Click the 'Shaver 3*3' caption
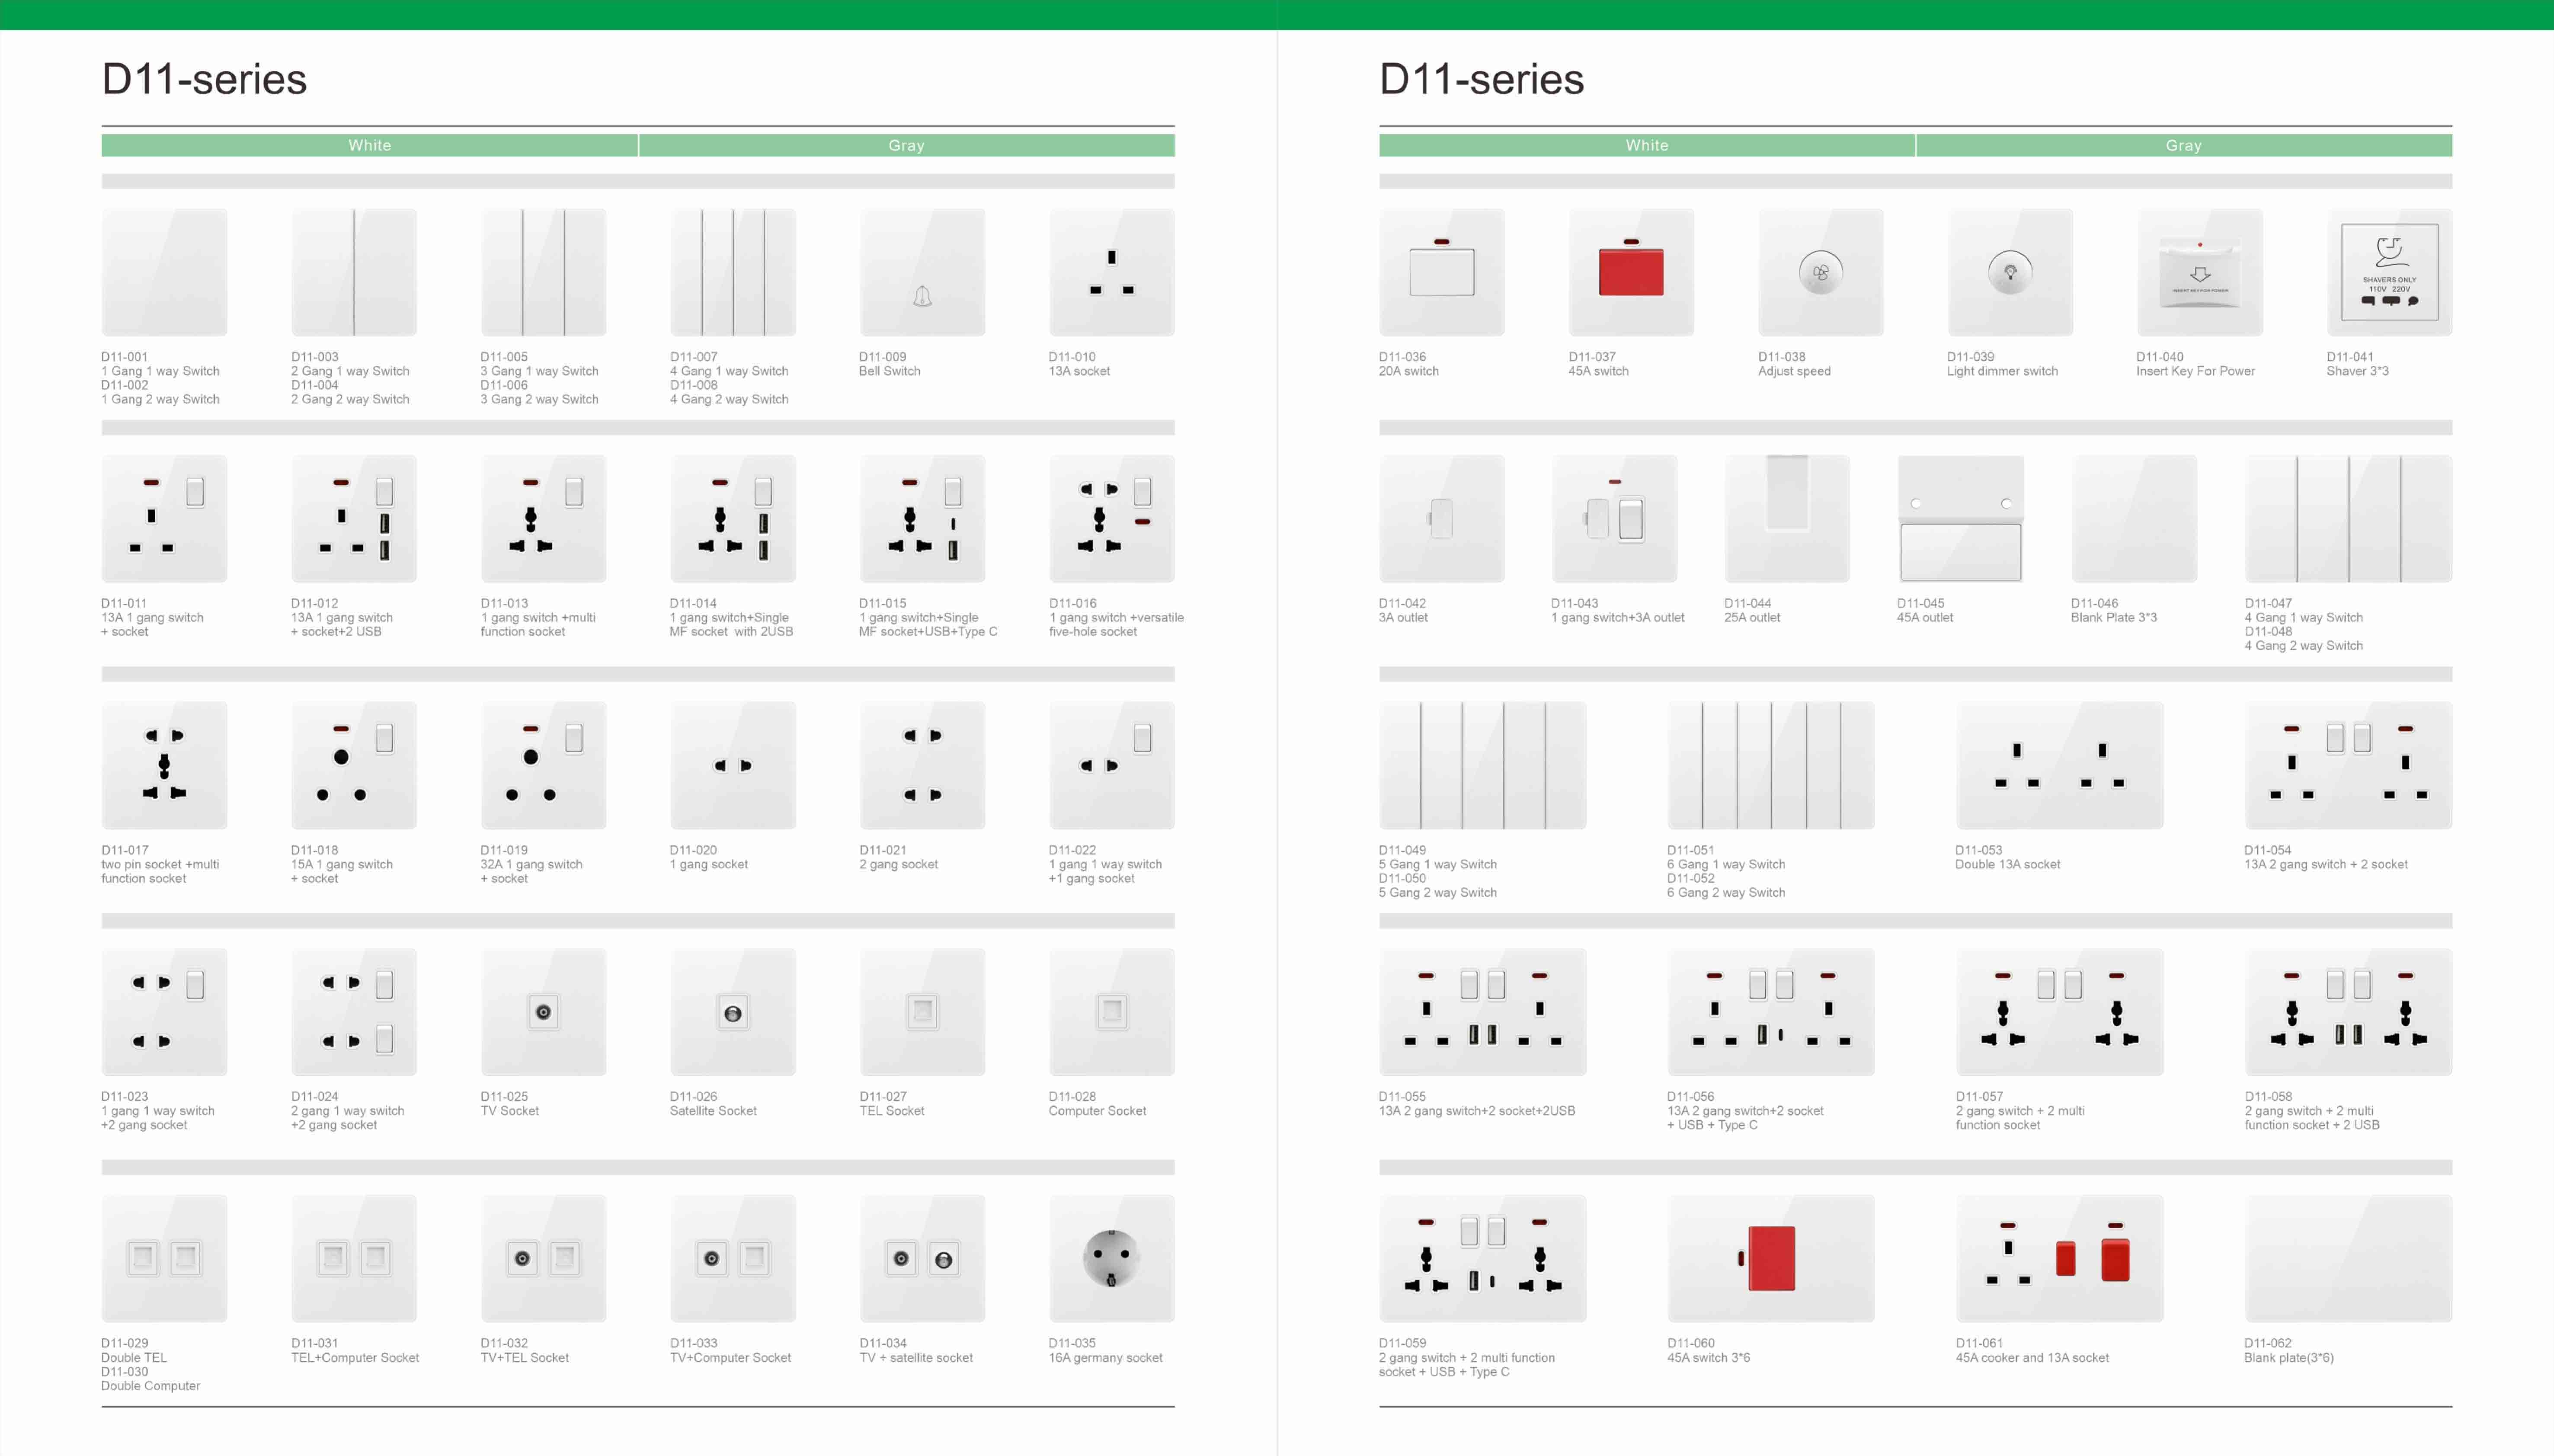 point(2357,371)
